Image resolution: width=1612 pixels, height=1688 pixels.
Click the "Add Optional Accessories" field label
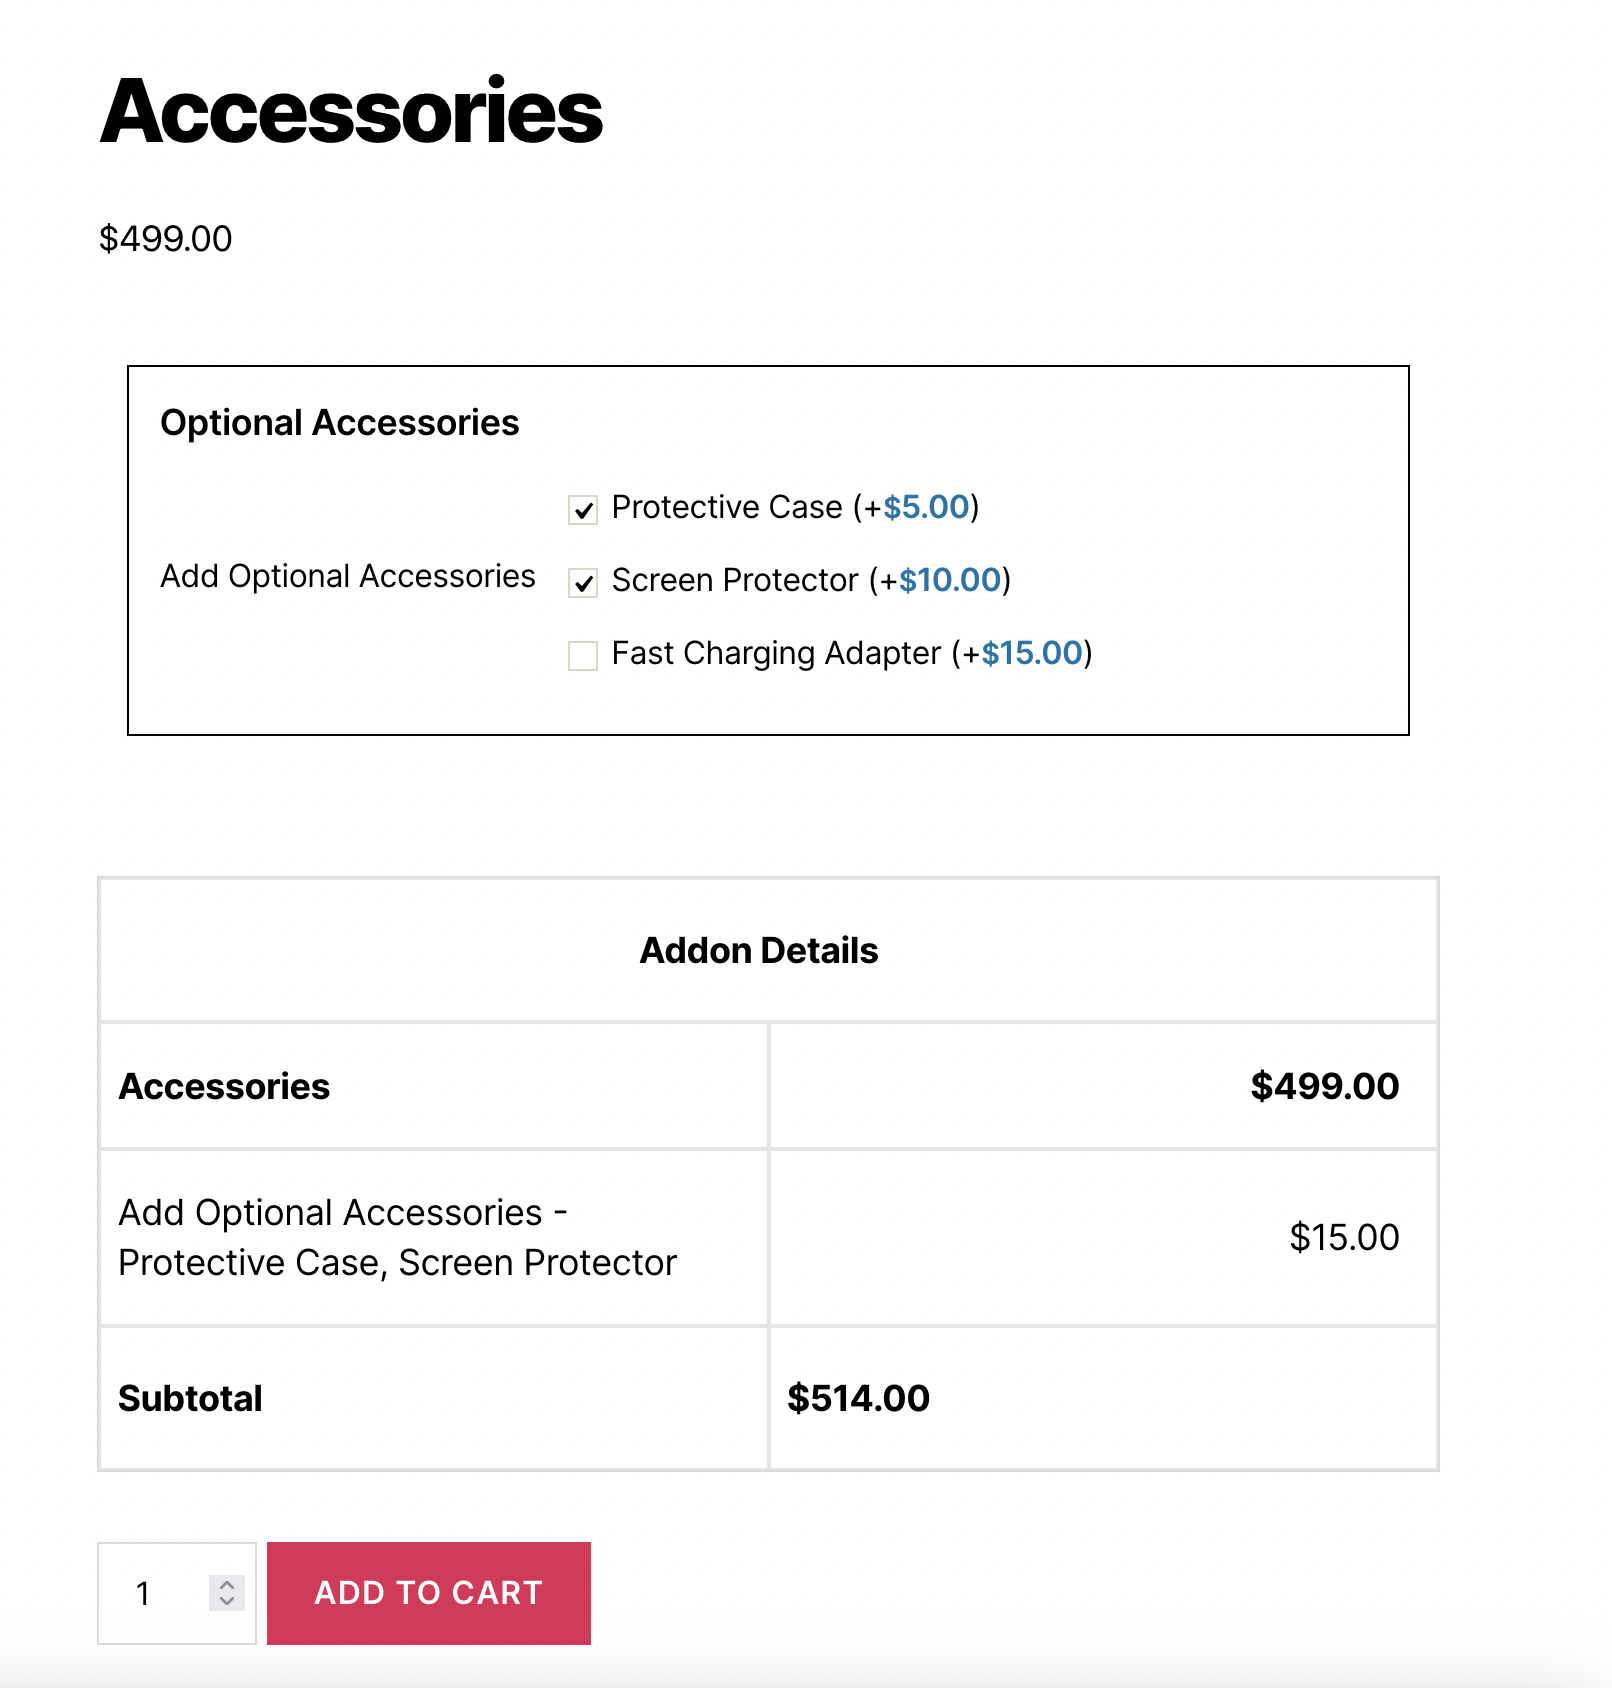click(x=348, y=577)
